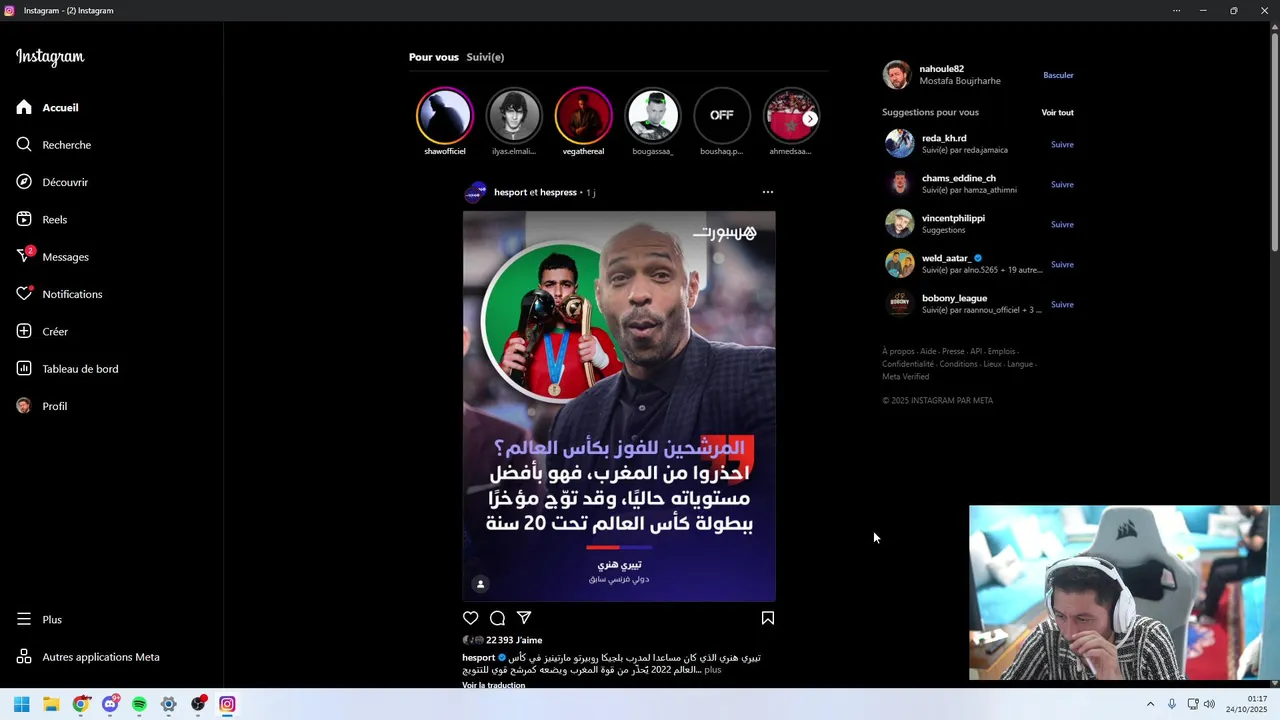Image resolution: width=1280 pixels, height=720 pixels.
Task: Open nahoule82 profile at top right
Action: 942,69
